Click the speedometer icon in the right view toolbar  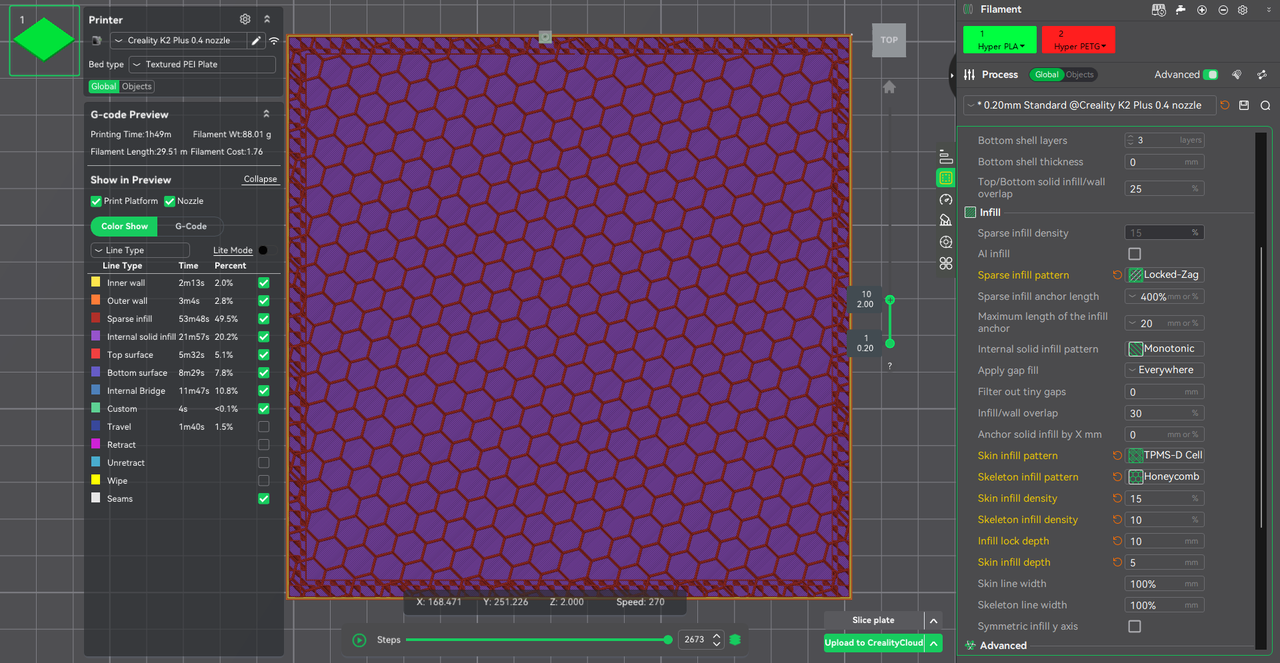(945, 200)
